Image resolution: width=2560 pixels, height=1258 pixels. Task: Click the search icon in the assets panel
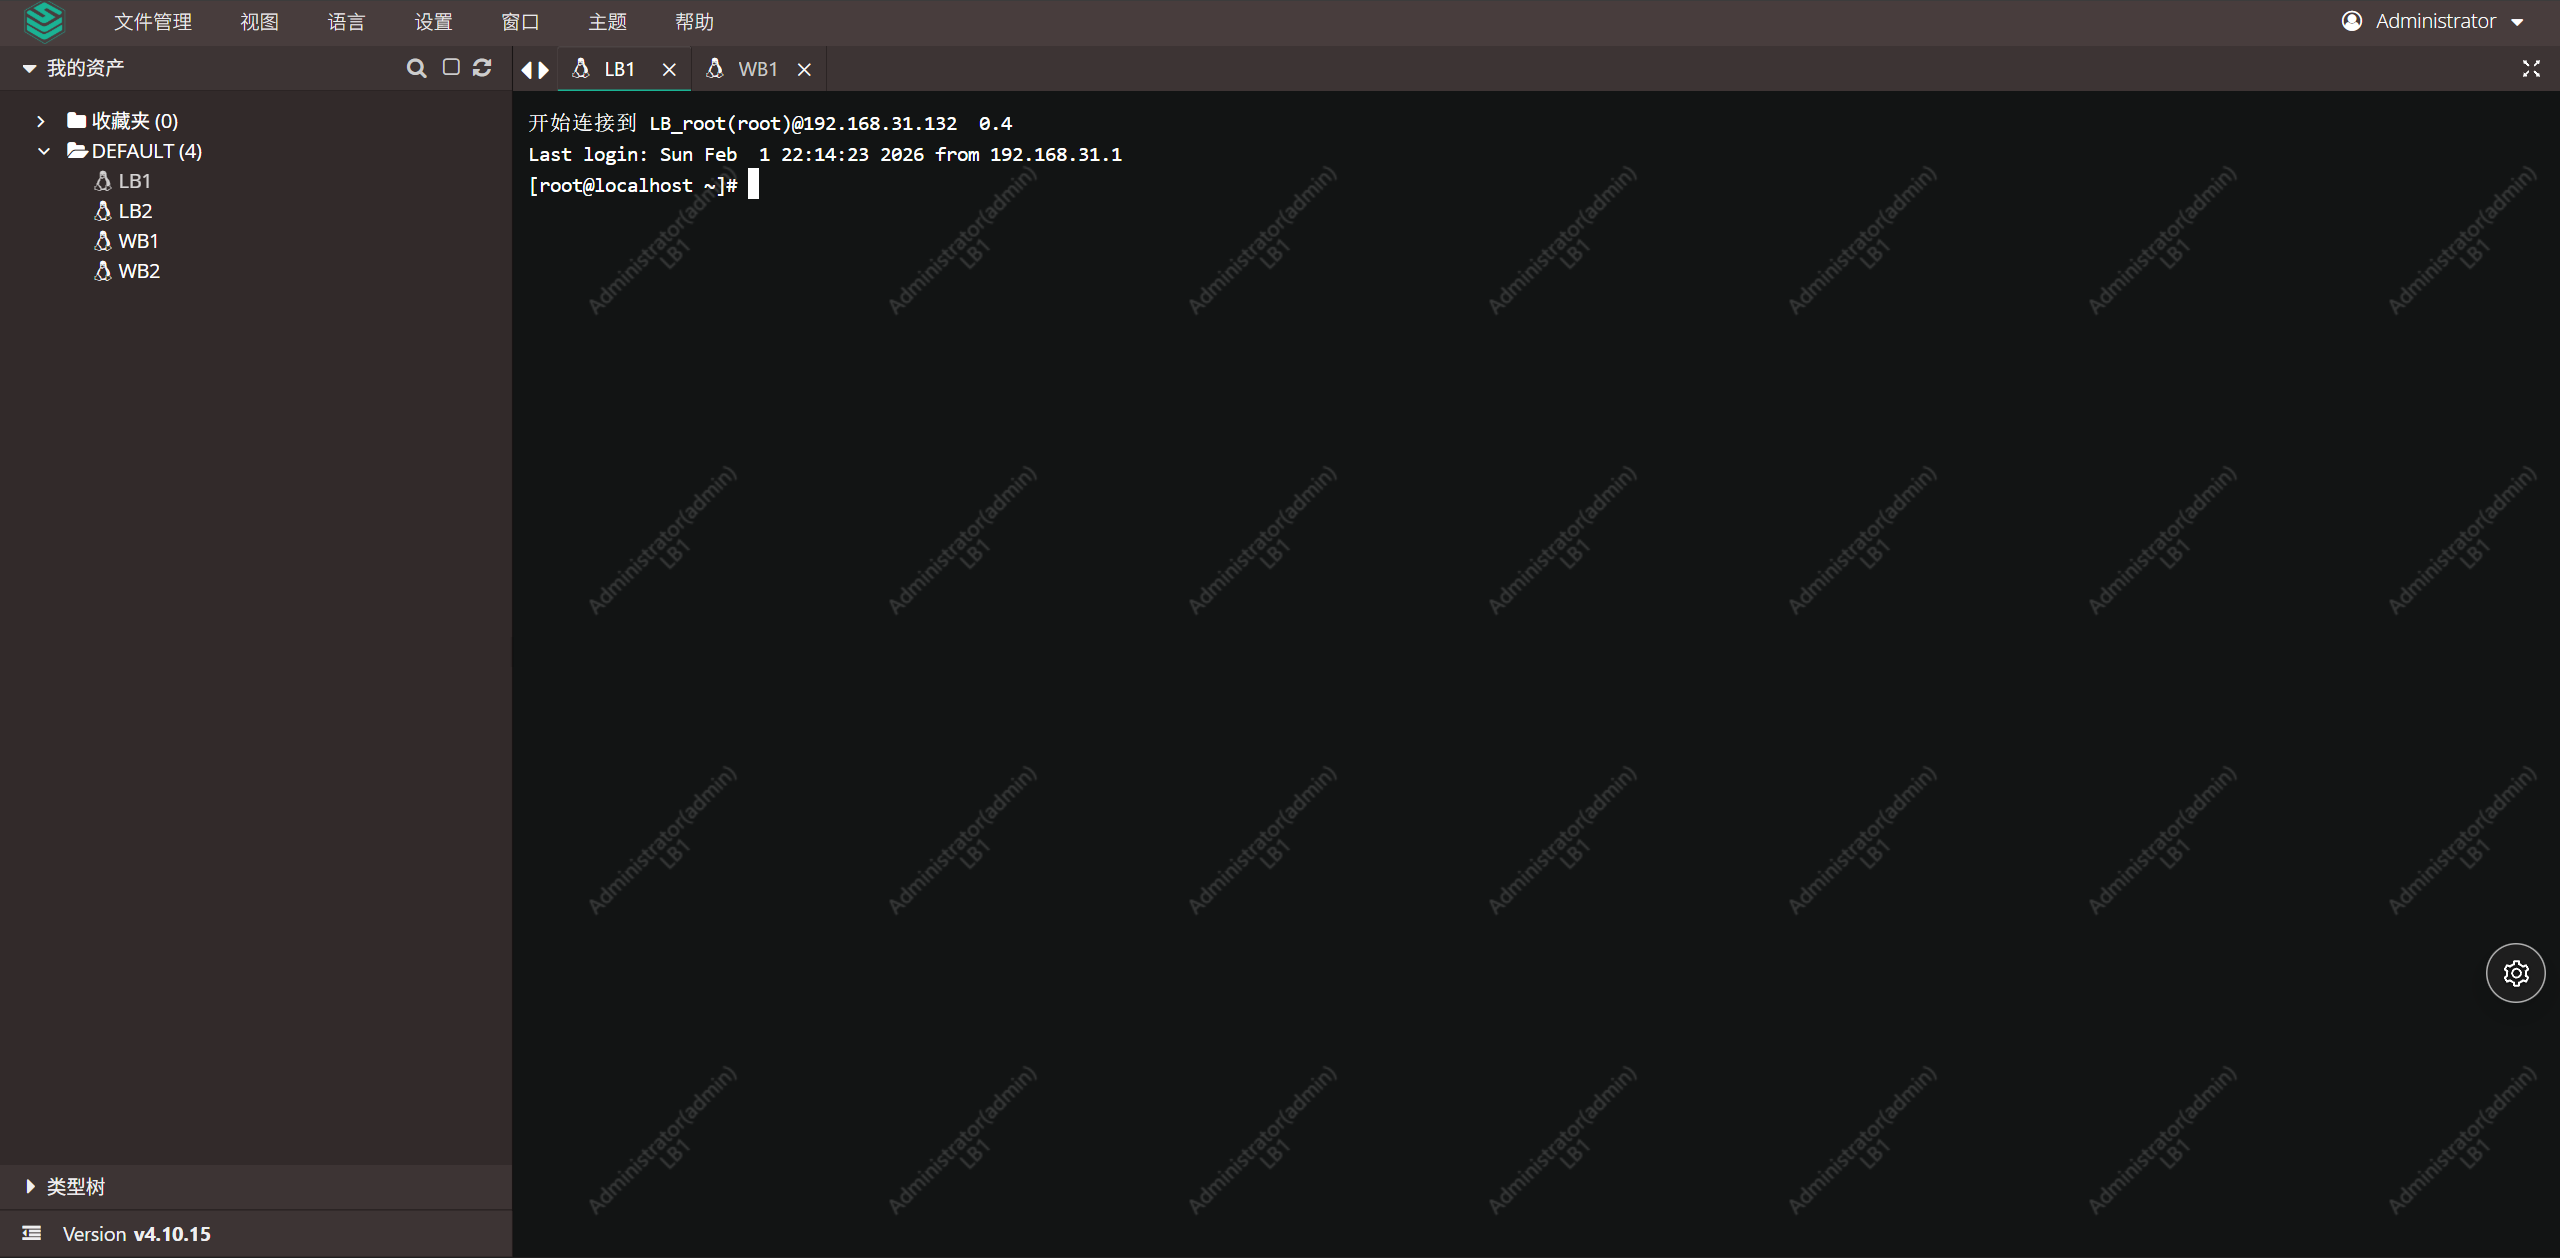click(x=416, y=68)
